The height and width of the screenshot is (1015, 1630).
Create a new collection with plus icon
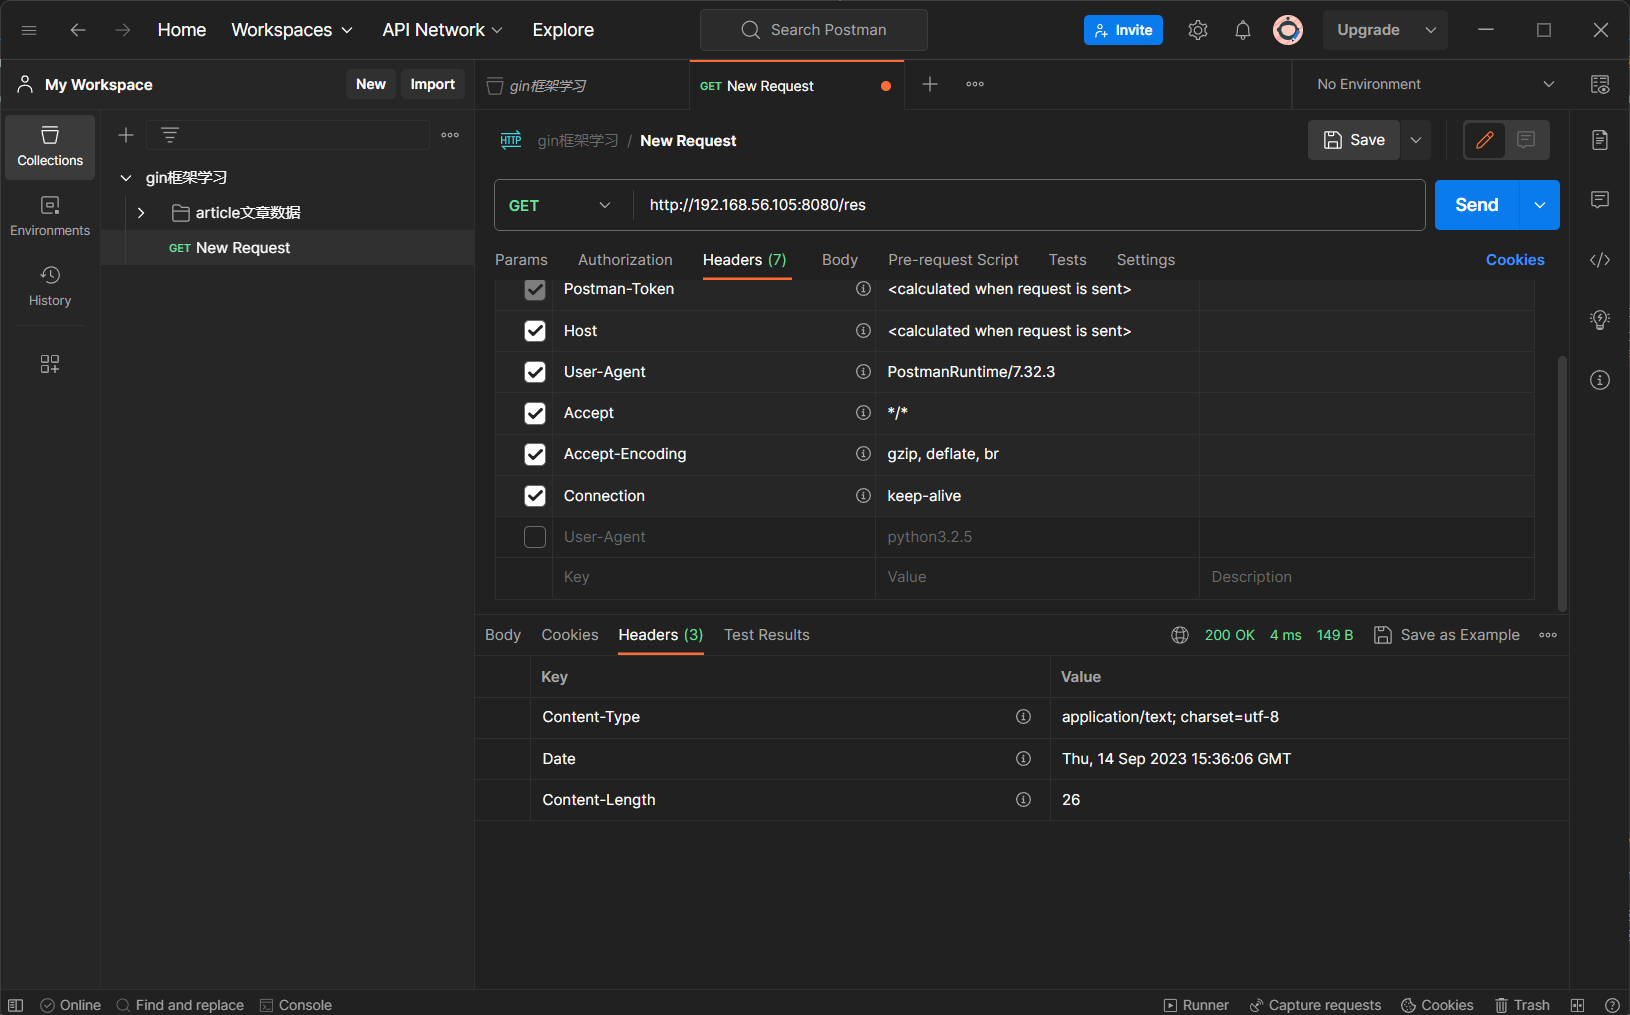pos(126,135)
